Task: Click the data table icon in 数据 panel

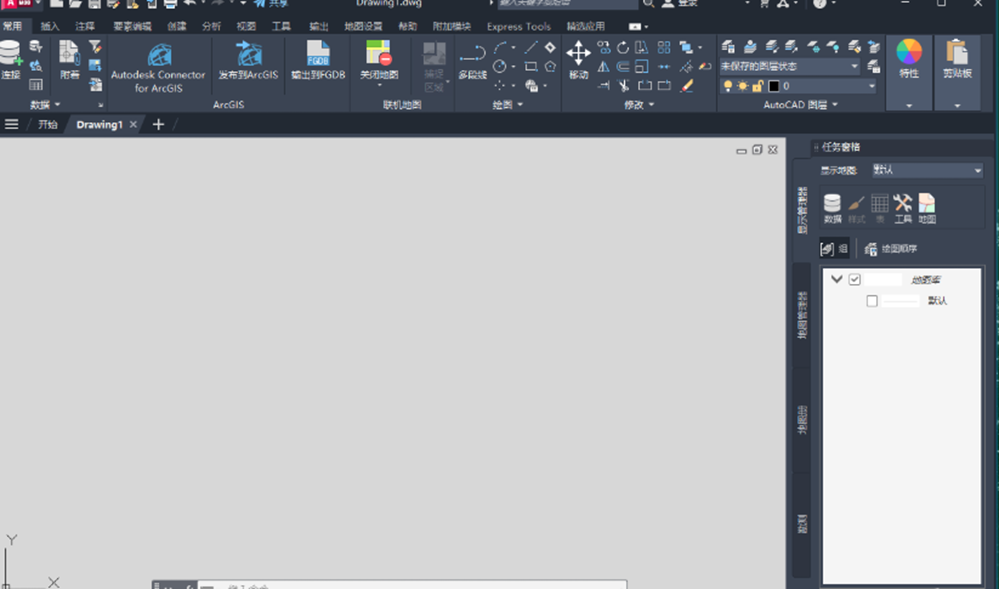Action: [36, 85]
